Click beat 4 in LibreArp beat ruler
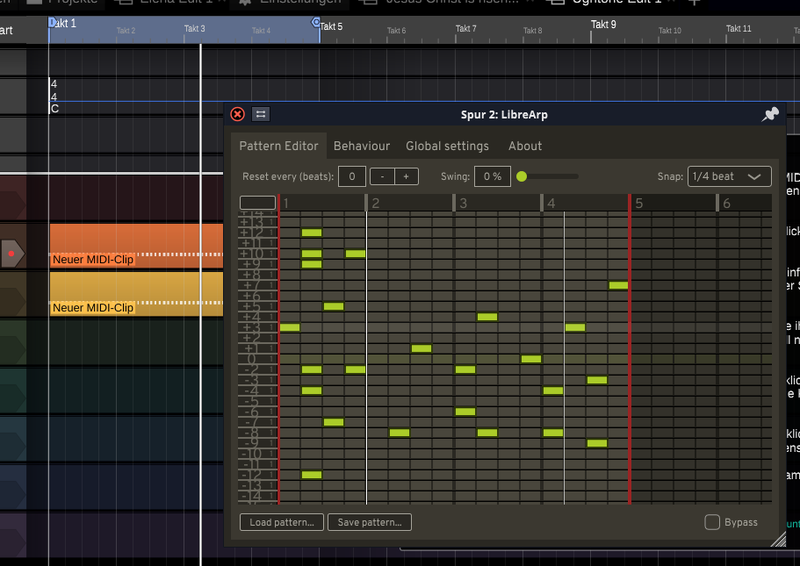The image size is (800, 566). pyautogui.click(x=551, y=203)
